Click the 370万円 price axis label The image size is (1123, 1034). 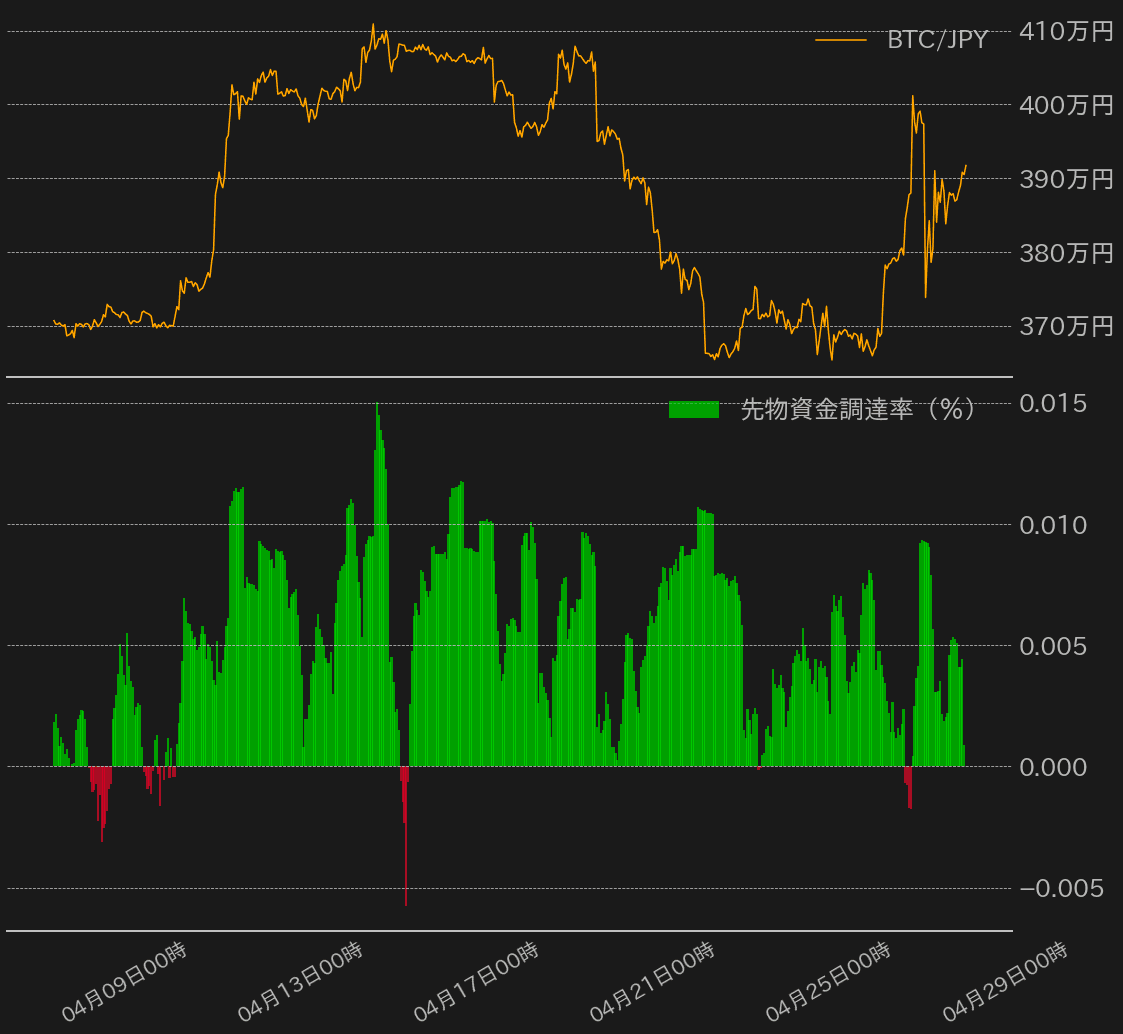tap(1065, 326)
